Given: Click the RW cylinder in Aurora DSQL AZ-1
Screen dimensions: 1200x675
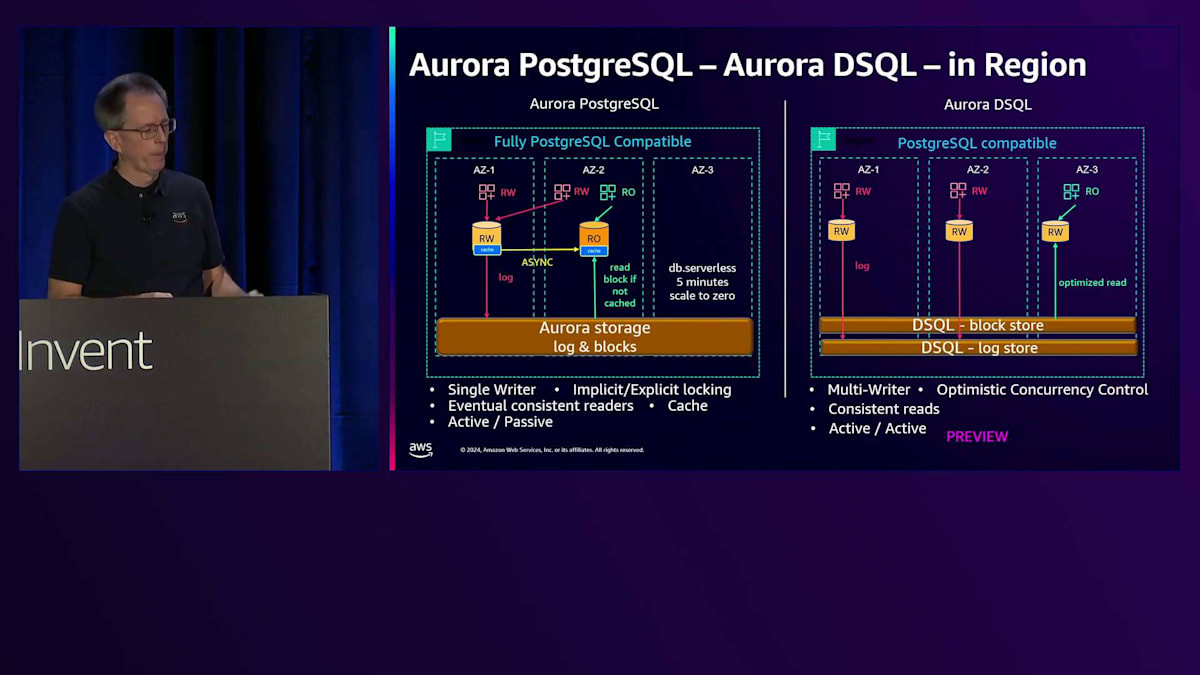Looking at the screenshot, I should pos(841,231).
